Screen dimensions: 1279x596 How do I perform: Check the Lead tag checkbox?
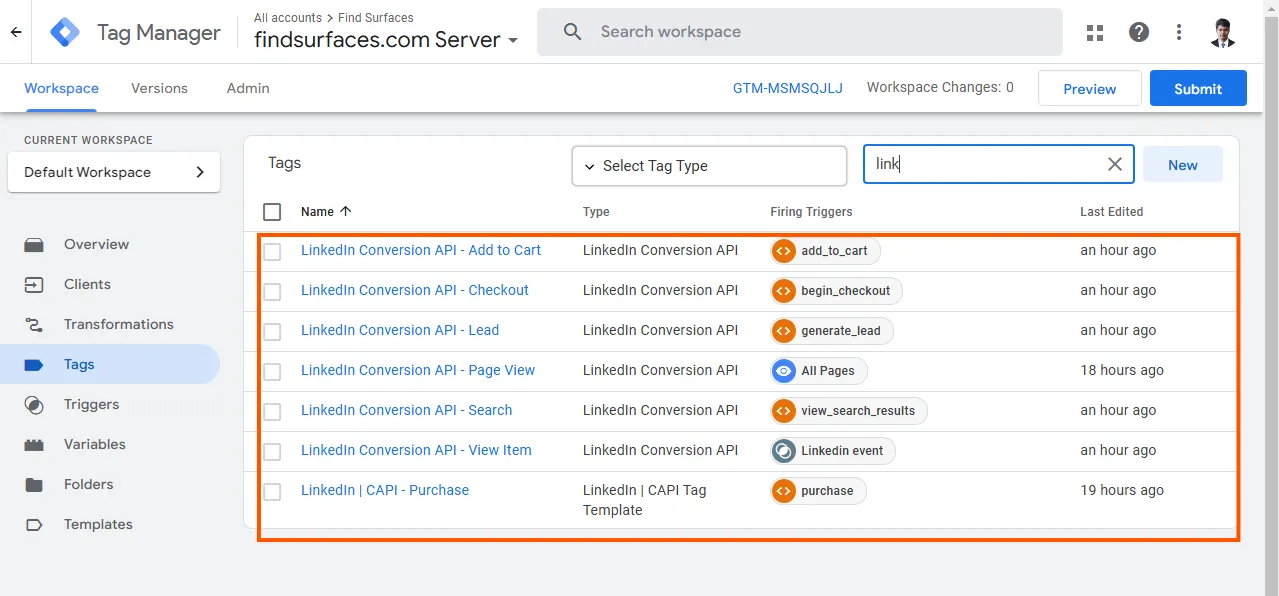(x=272, y=331)
